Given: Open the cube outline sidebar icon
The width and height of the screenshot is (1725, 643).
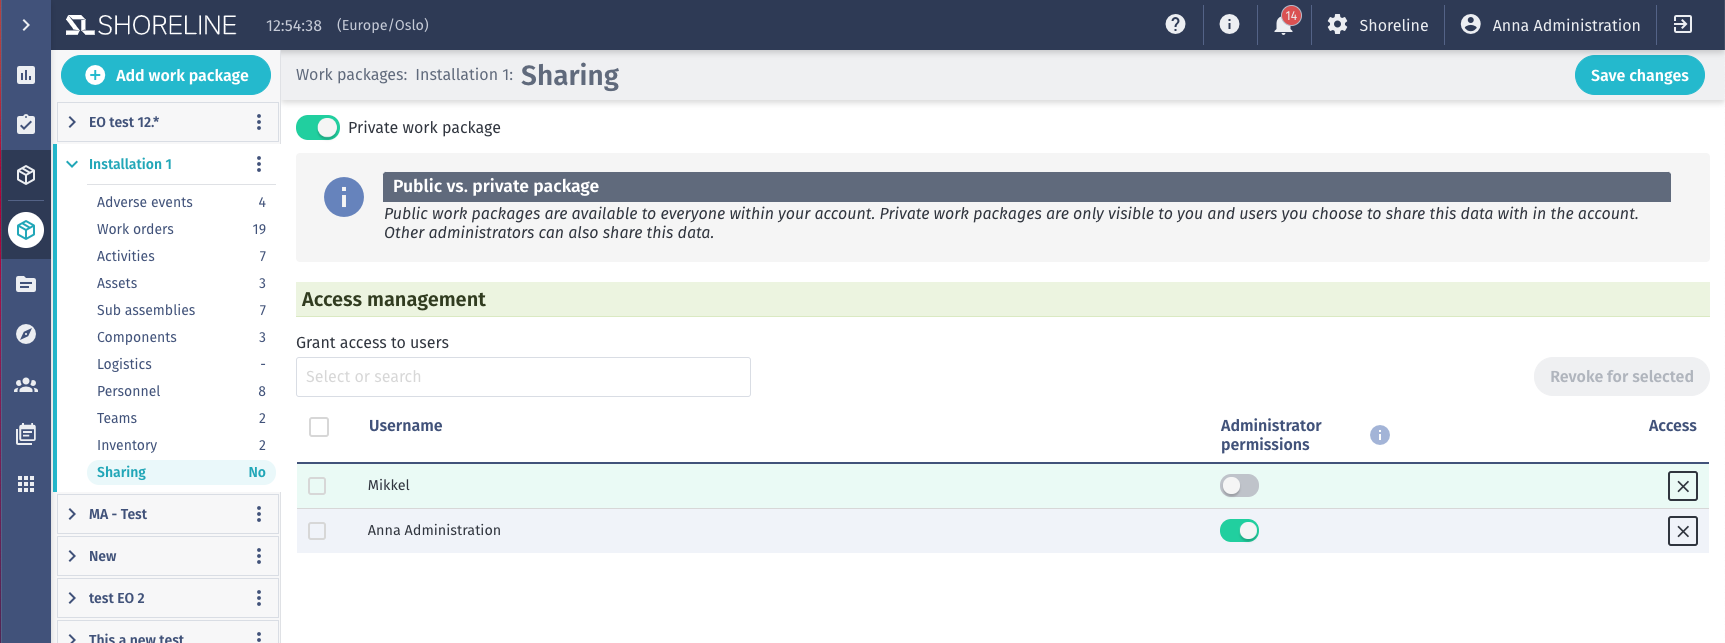Looking at the screenshot, I should coord(26,175).
